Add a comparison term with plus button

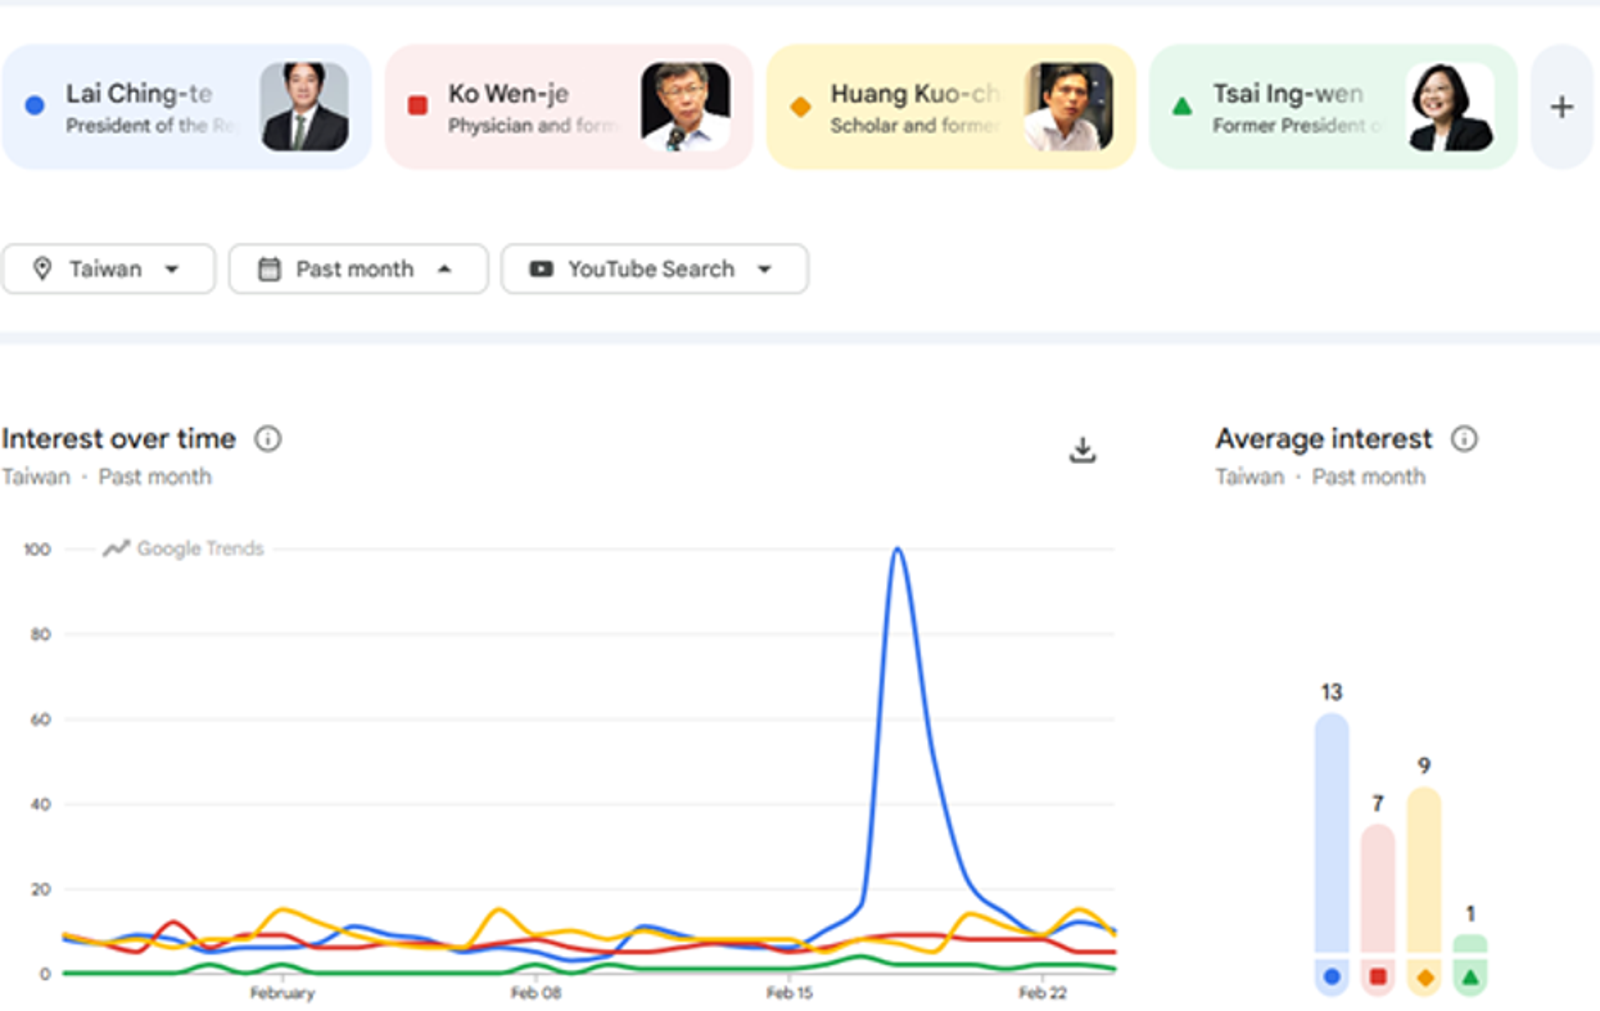pos(1561,107)
